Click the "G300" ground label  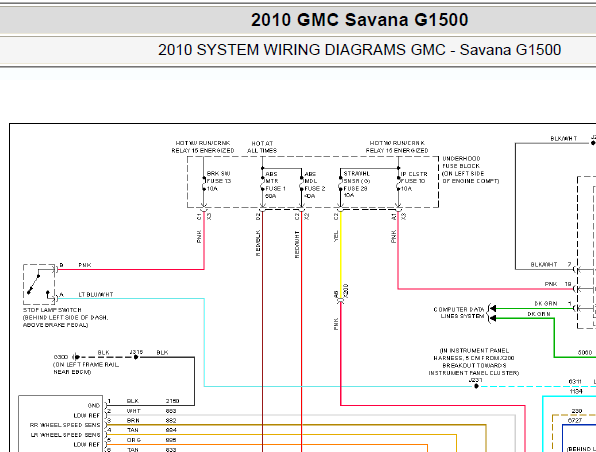point(61,357)
